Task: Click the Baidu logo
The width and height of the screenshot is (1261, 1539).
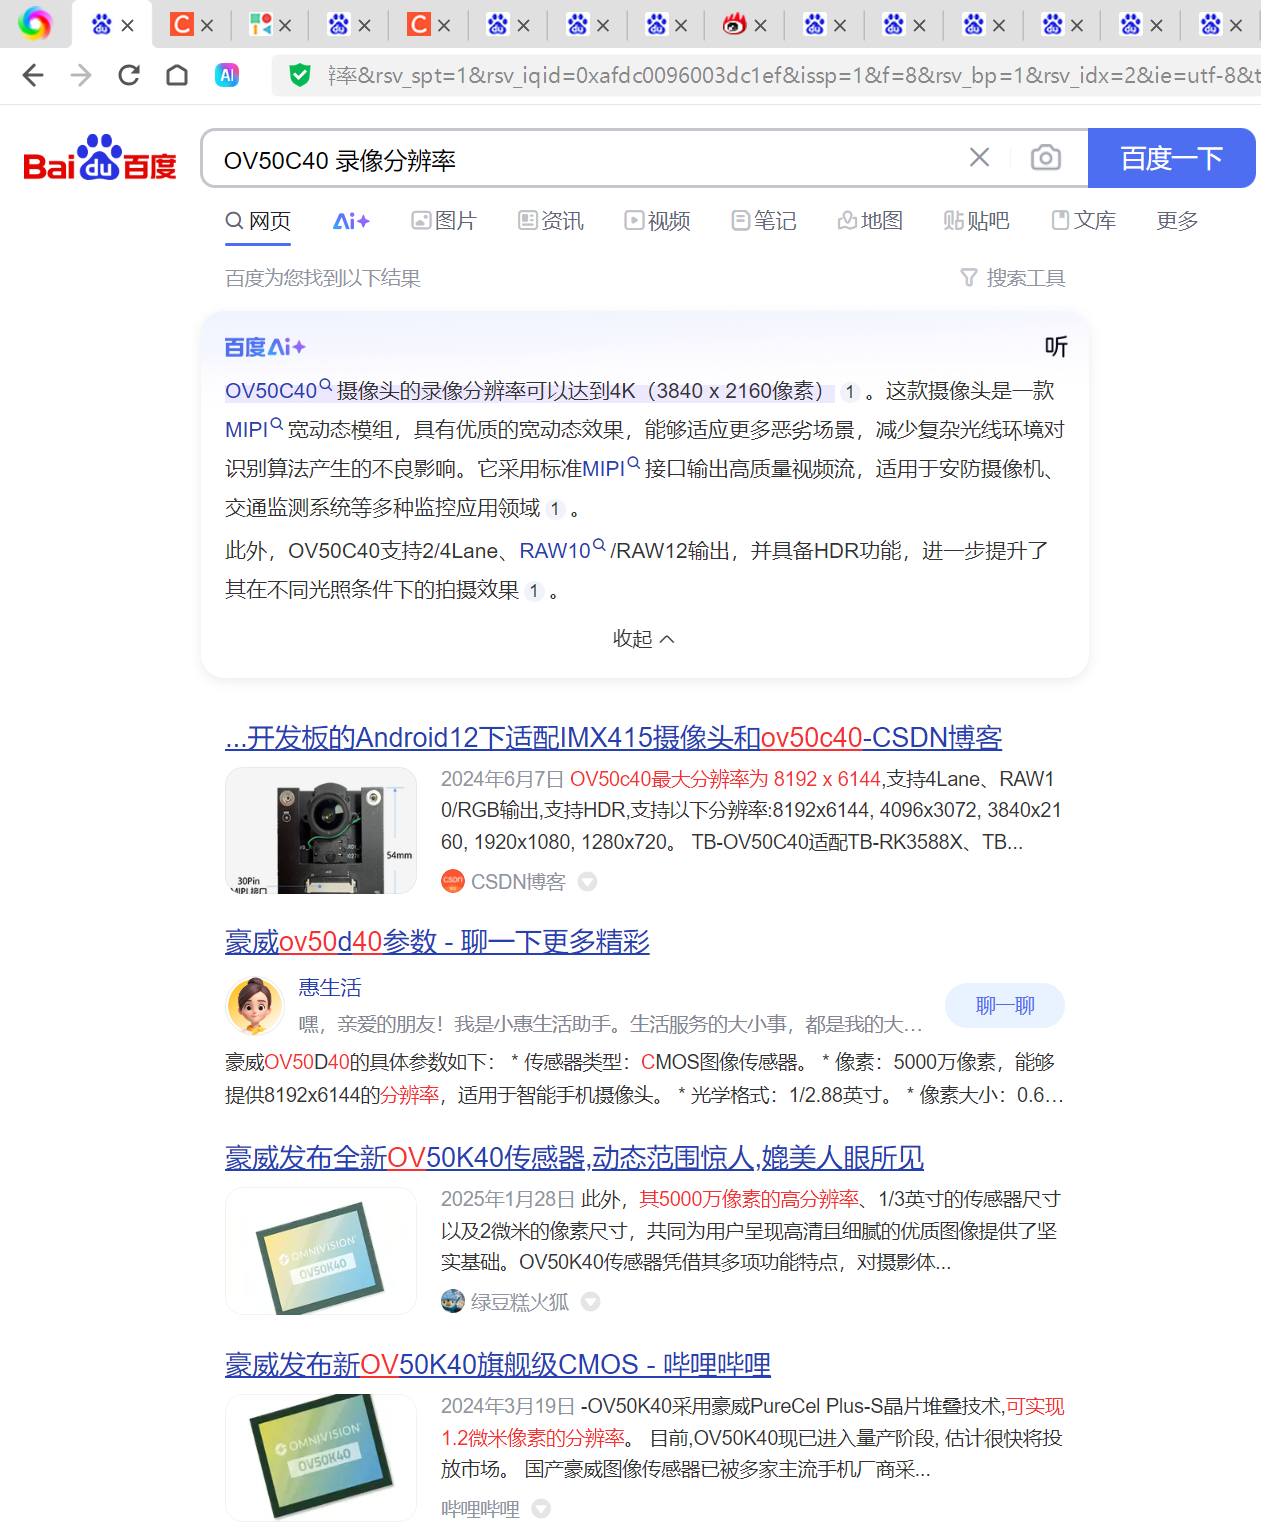Action: [x=100, y=158]
